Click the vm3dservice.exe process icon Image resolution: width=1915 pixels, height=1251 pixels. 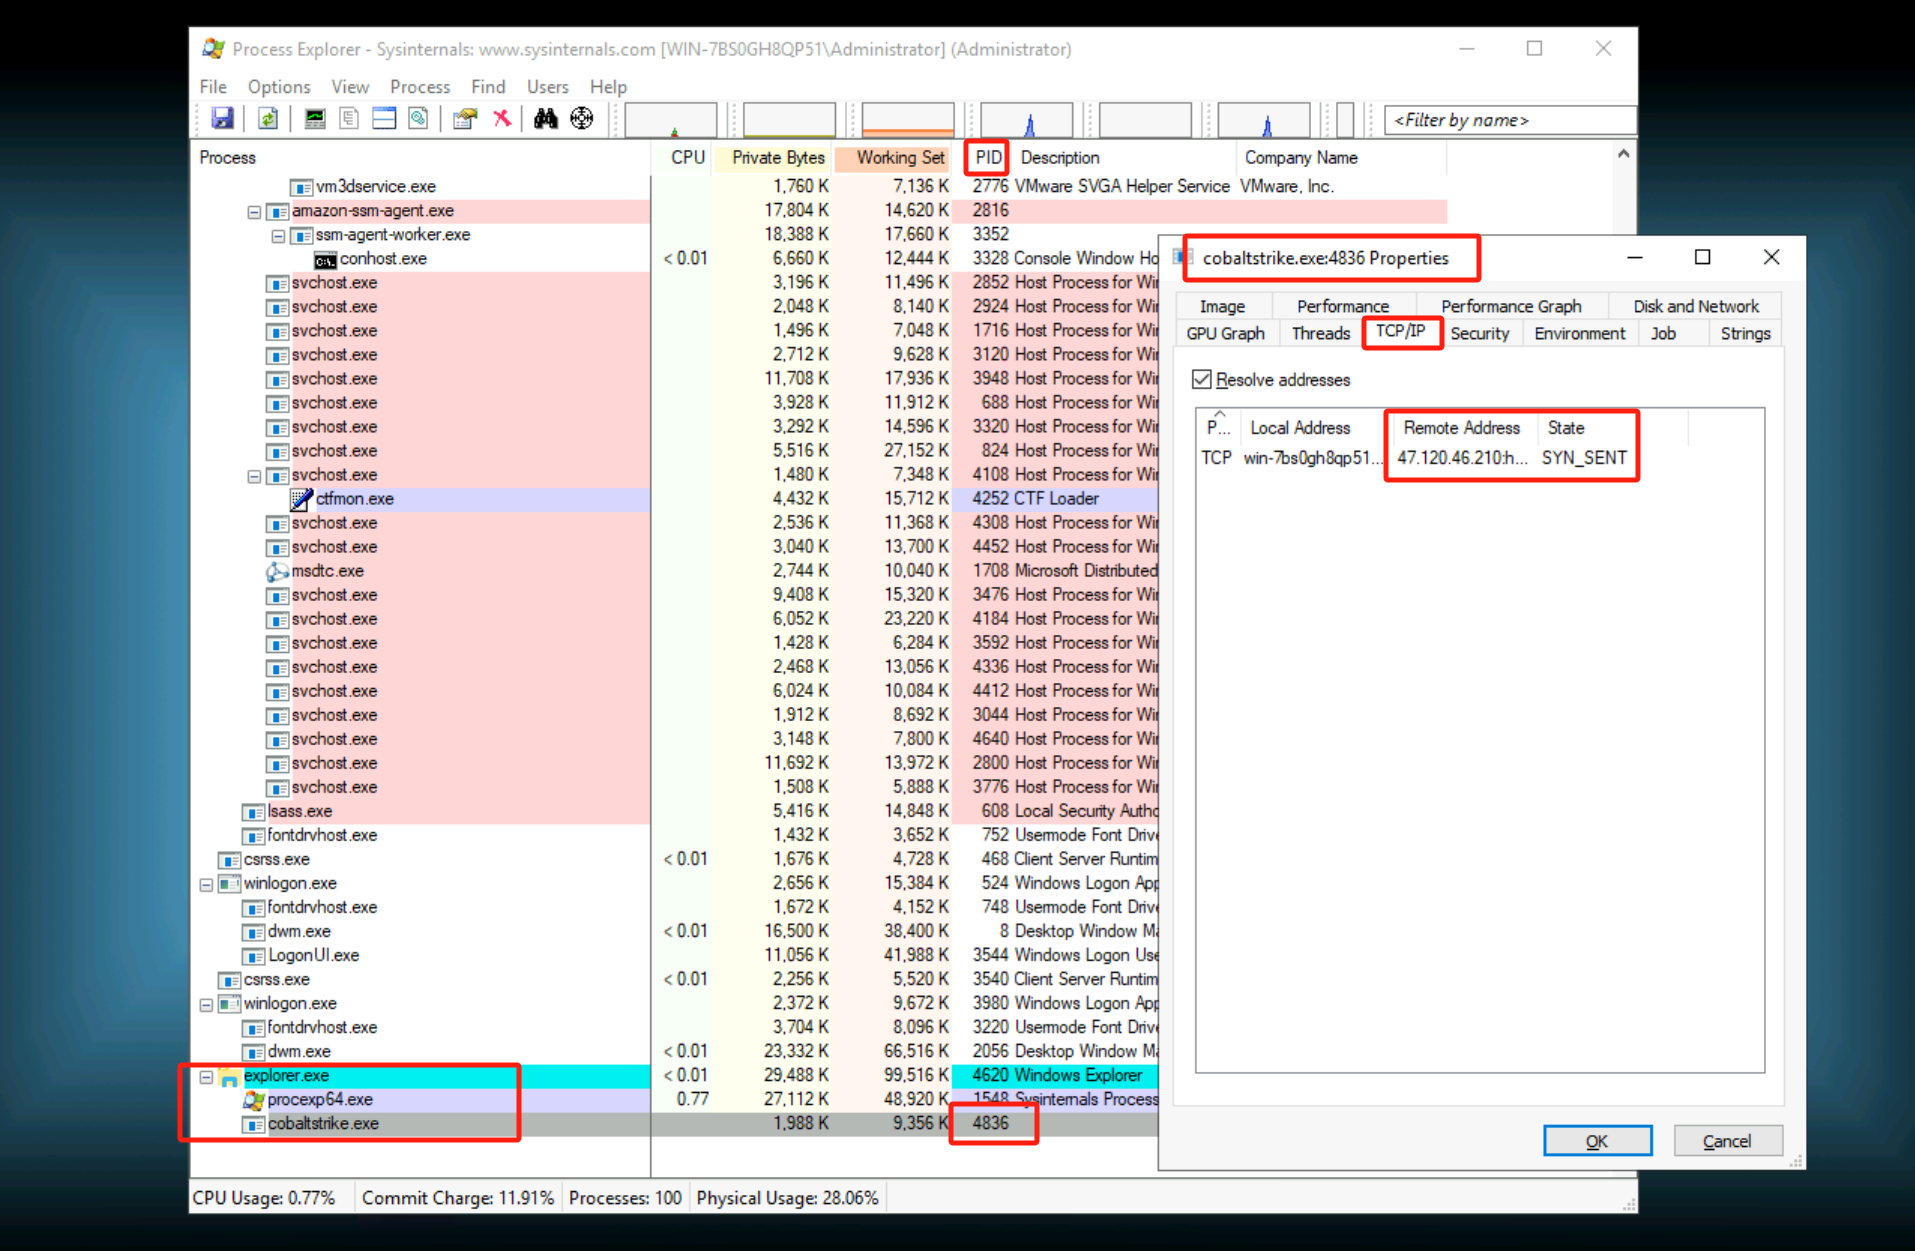pyautogui.click(x=301, y=187)
